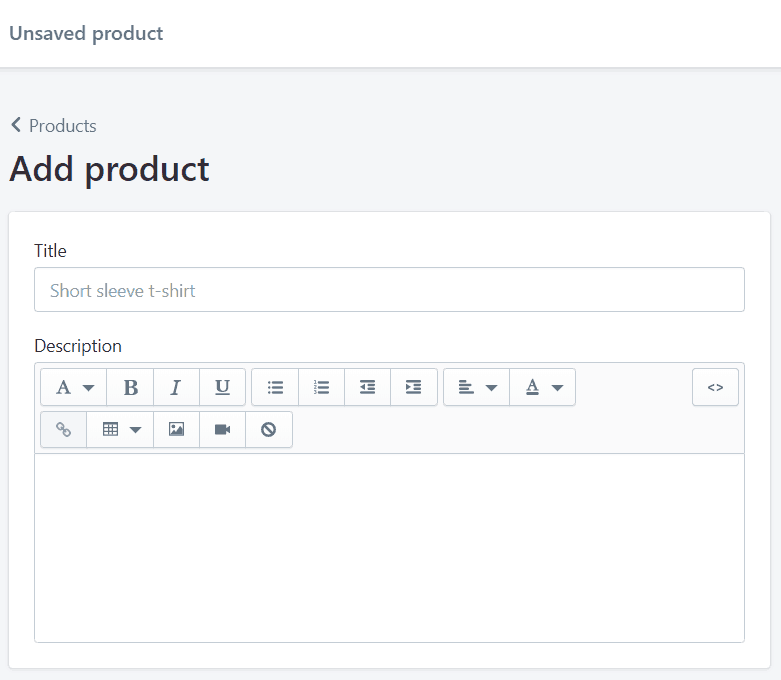This screenshot has height=680, width=781.
Task: Outdent the selected text
Action: (367, 388)
